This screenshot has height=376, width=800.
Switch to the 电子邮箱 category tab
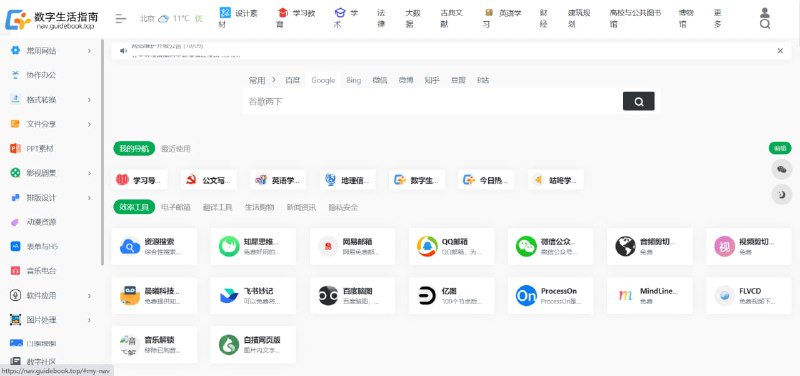tap(176, 207)
